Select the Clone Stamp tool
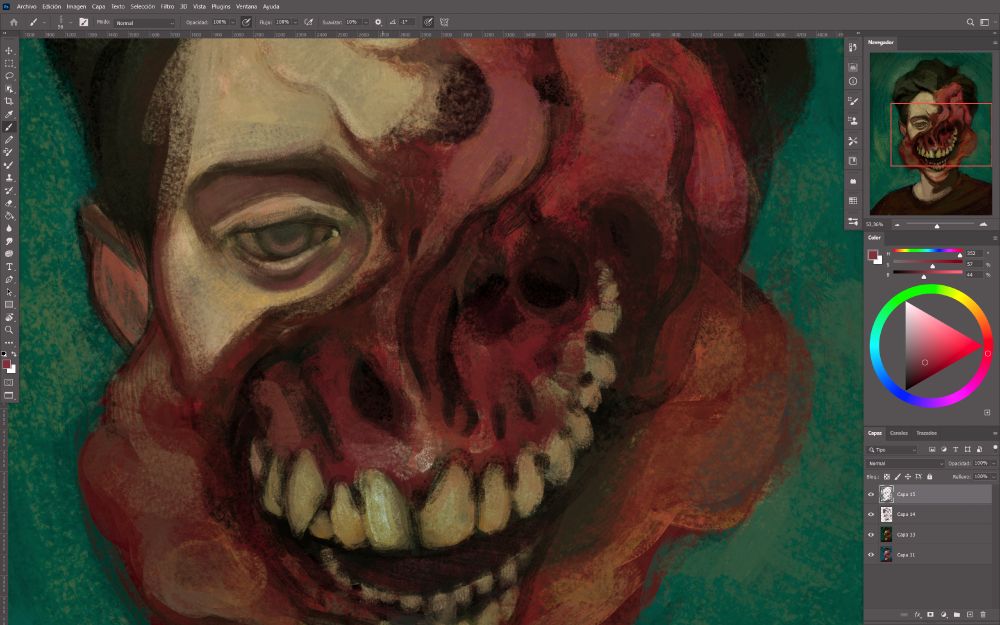This screenshot has width=1000, height=625. (9, 177)
